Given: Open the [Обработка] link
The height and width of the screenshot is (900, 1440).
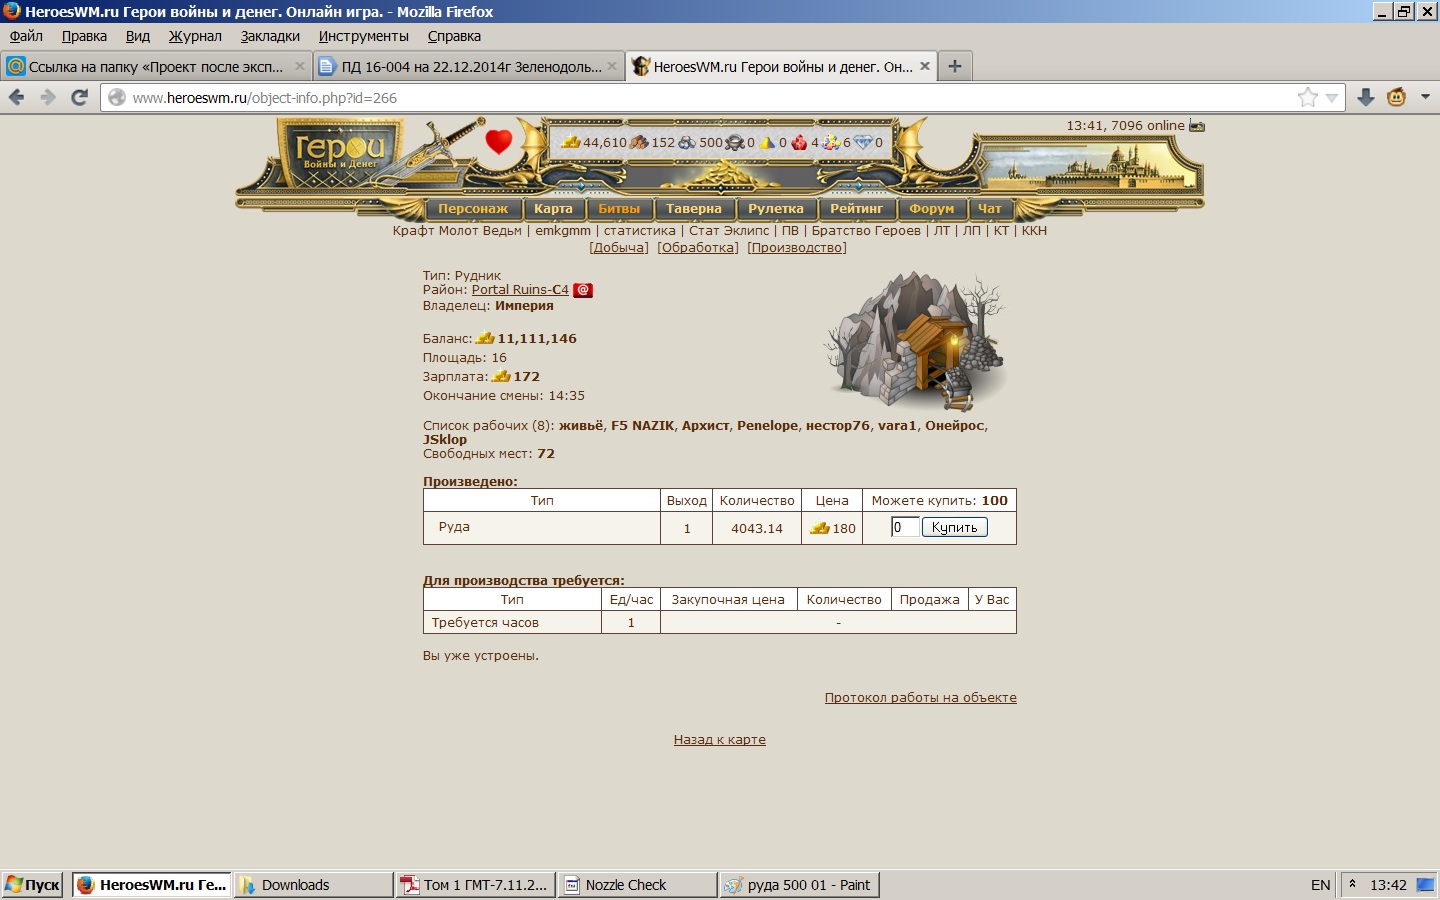Looking at the screenshot, I should click(698, 248).
